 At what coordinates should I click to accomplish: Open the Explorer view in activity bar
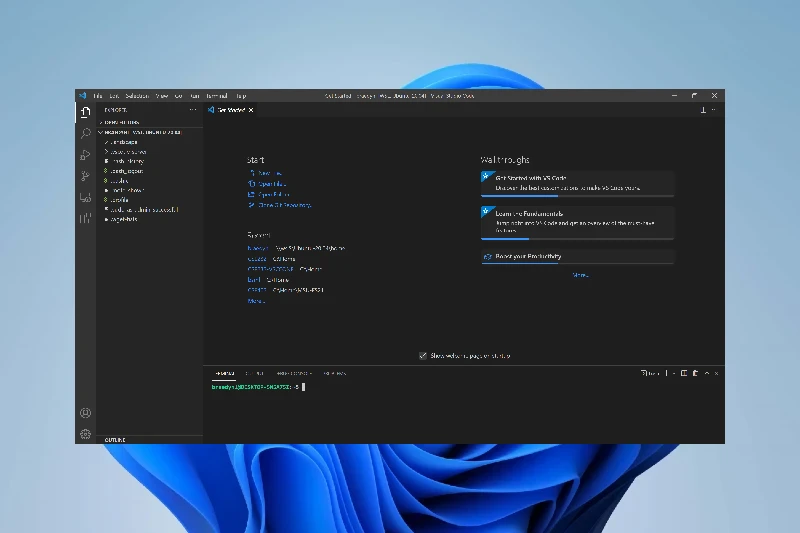pos(85,112)
